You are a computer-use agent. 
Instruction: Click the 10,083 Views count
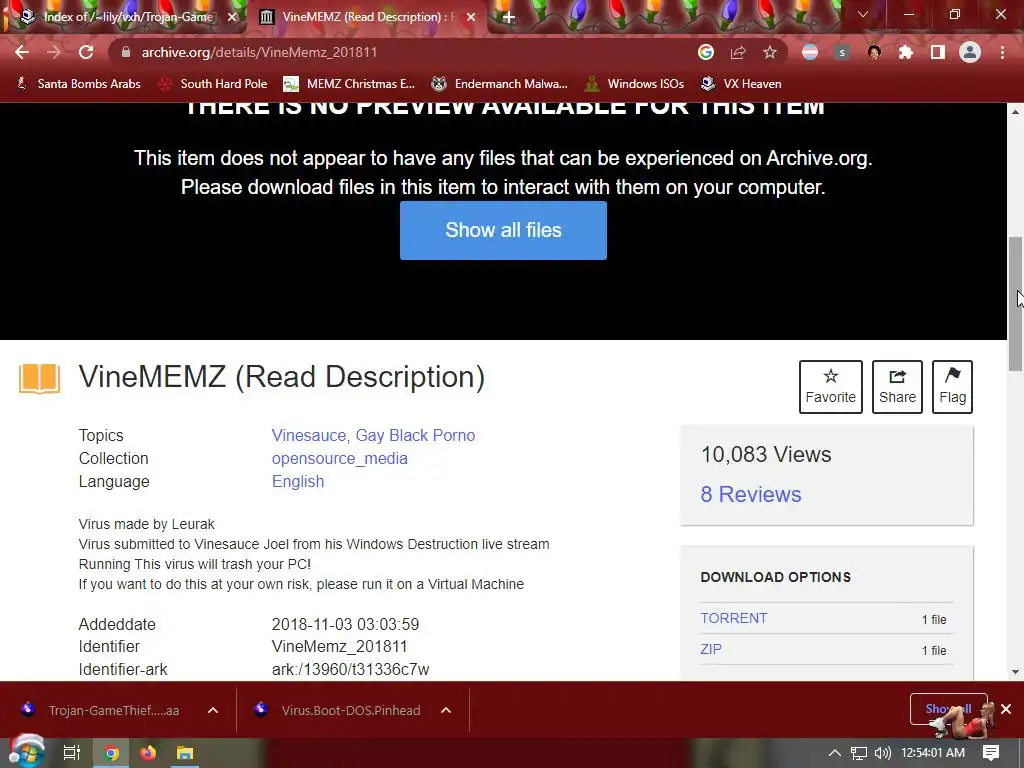point(765,455)
